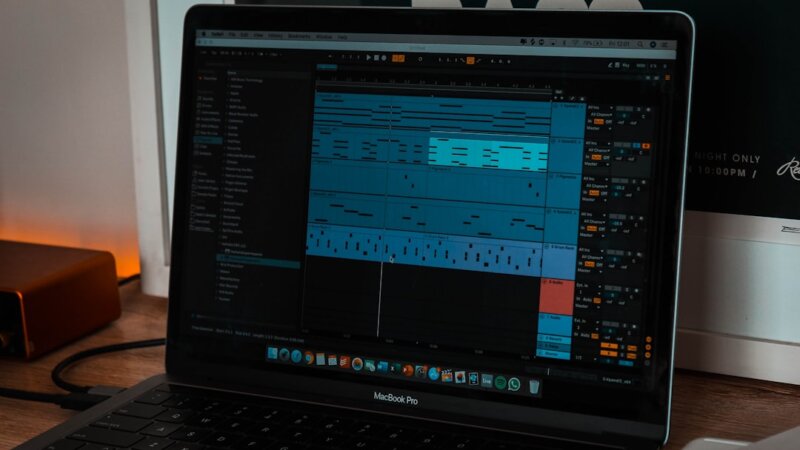Open seventh track Ext. In input dropdown
The height and width of the screenshot is (450, 800).
pos(586,321)
